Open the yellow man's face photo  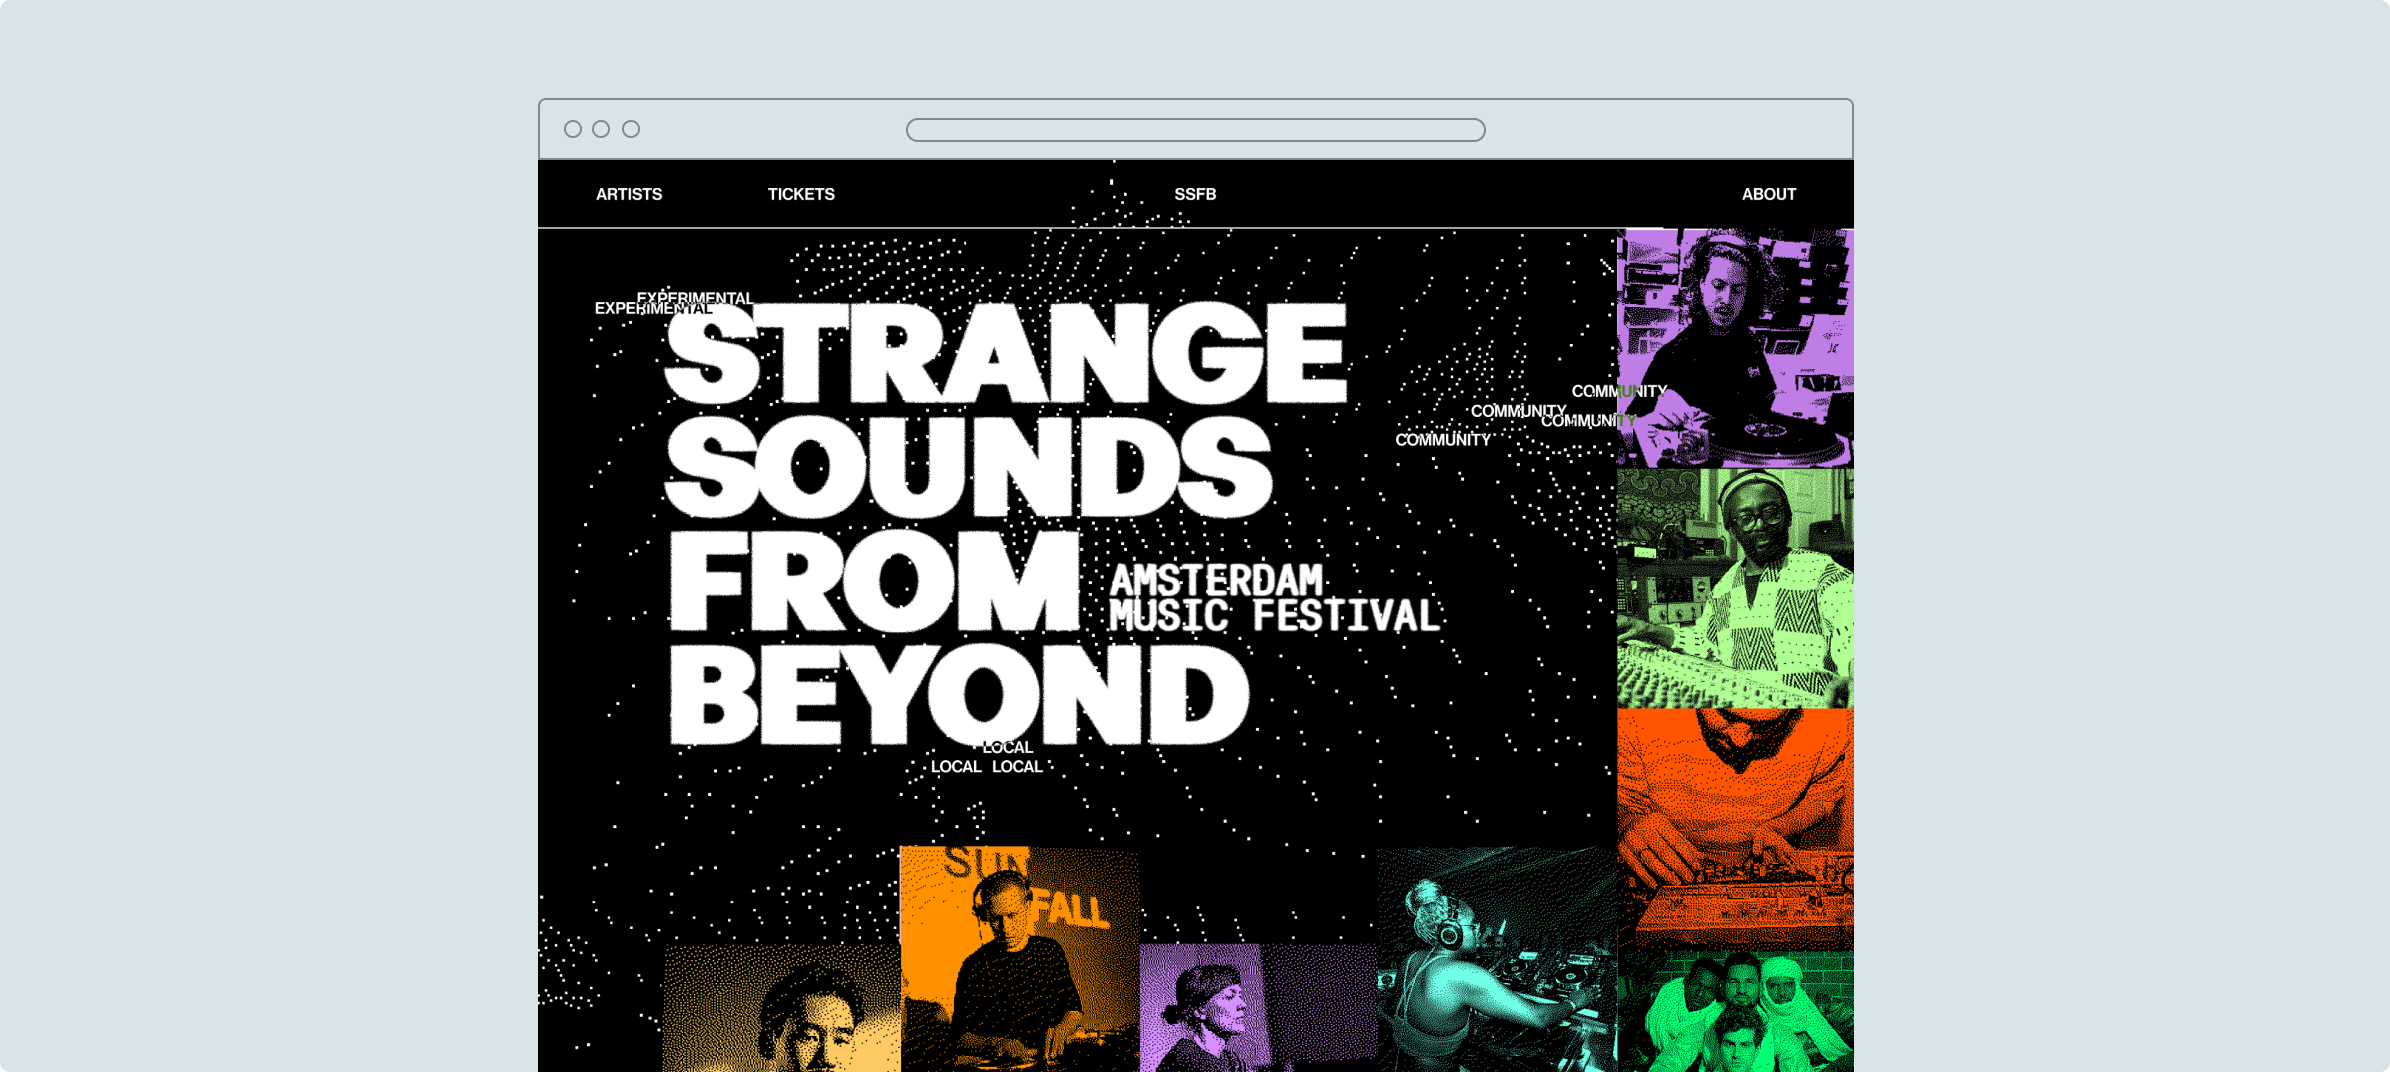(781, 1008)
